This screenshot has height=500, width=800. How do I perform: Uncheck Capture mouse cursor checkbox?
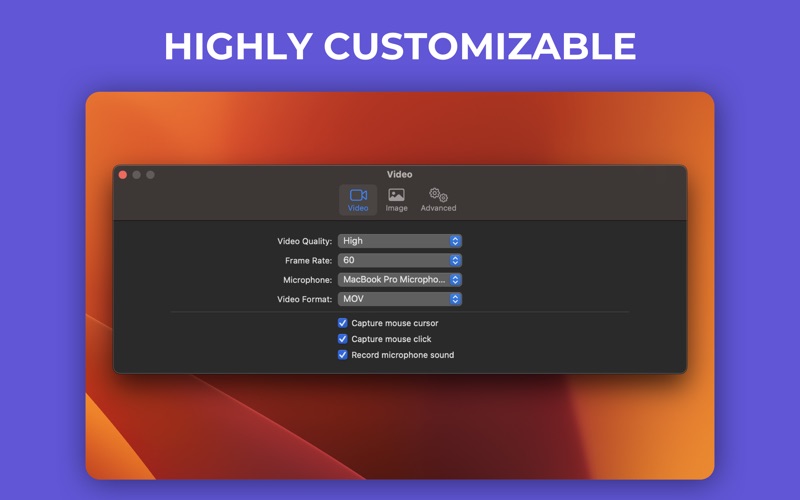point(342,323)
